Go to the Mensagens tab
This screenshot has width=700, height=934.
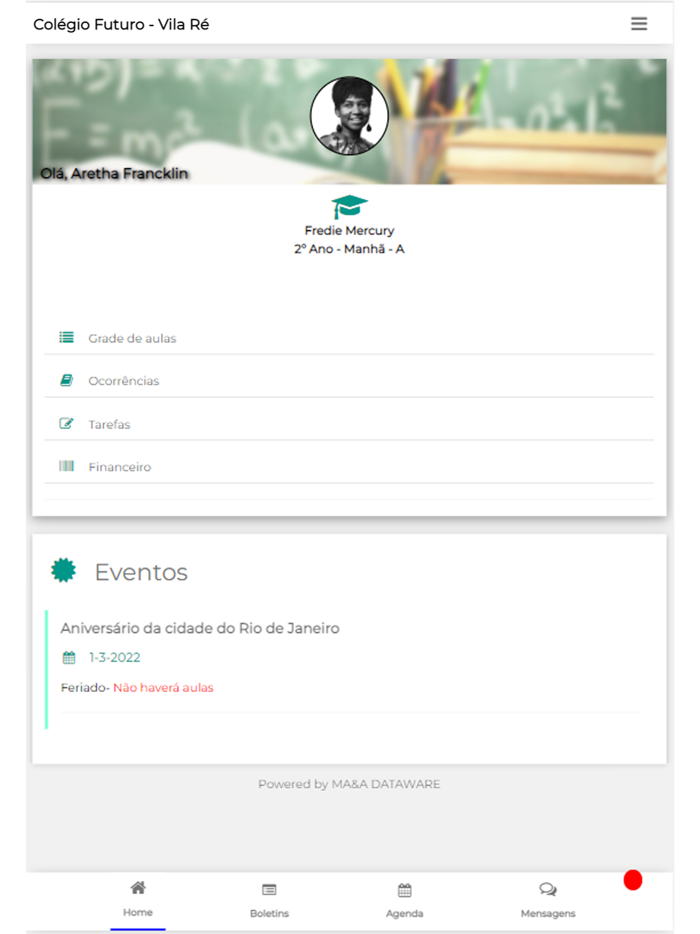(x=548, y=901)
